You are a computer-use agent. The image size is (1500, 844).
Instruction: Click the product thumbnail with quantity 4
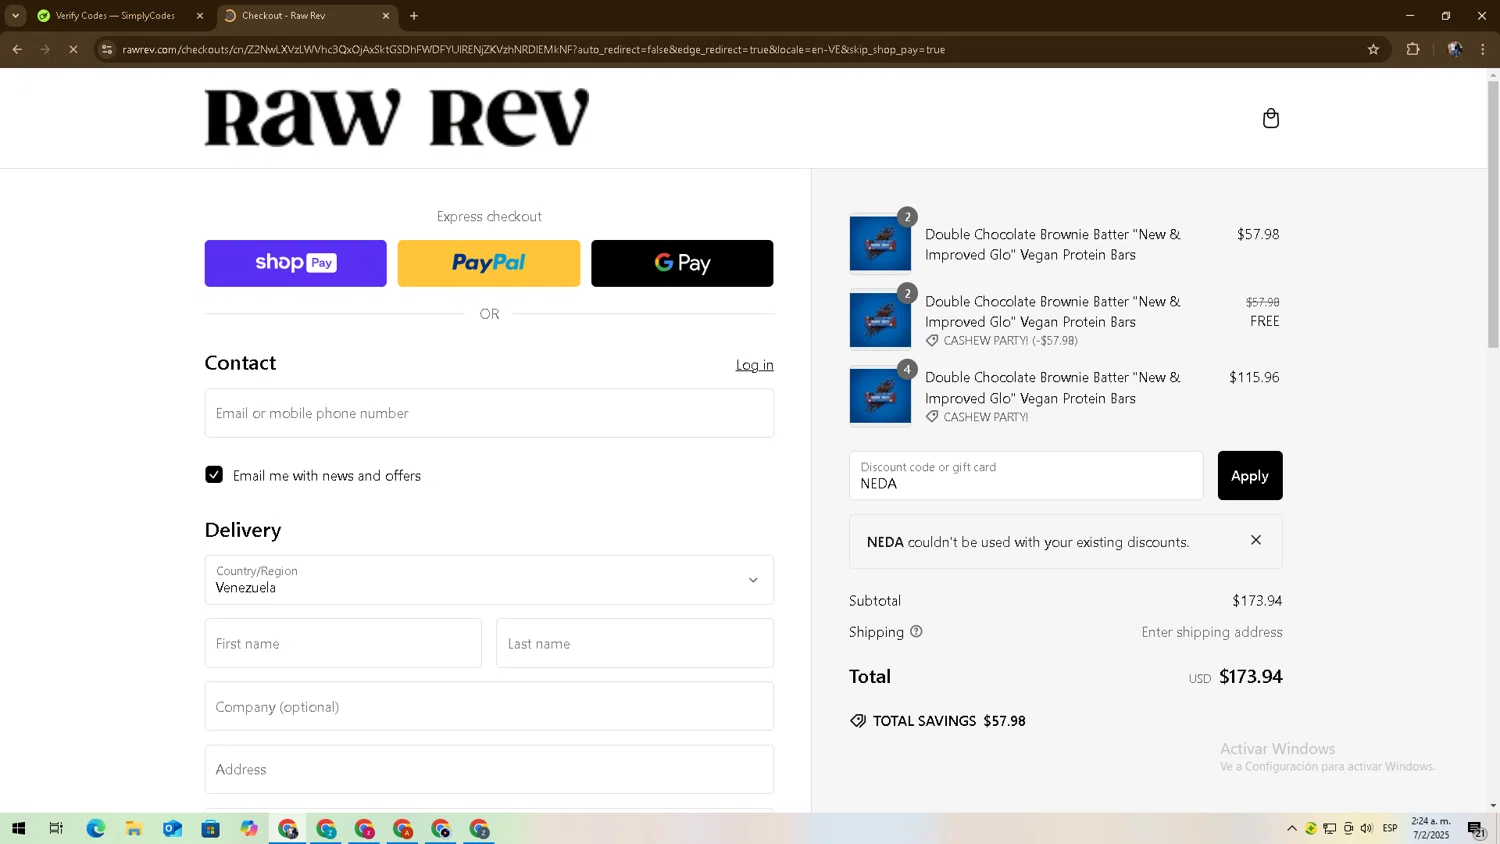click(x=880, y=395)
